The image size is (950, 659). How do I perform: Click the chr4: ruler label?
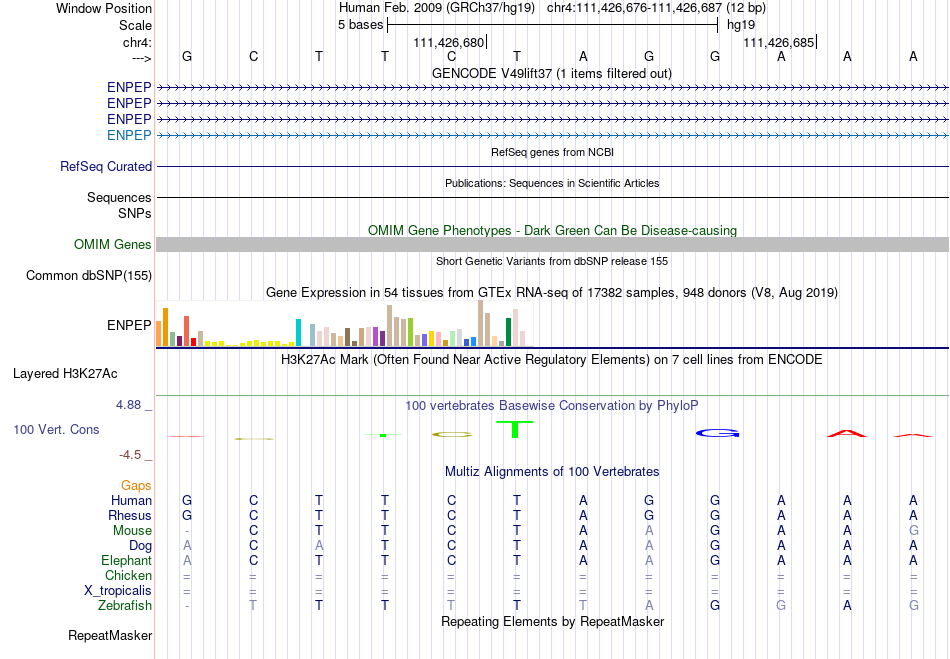click(x=137, y=42)
